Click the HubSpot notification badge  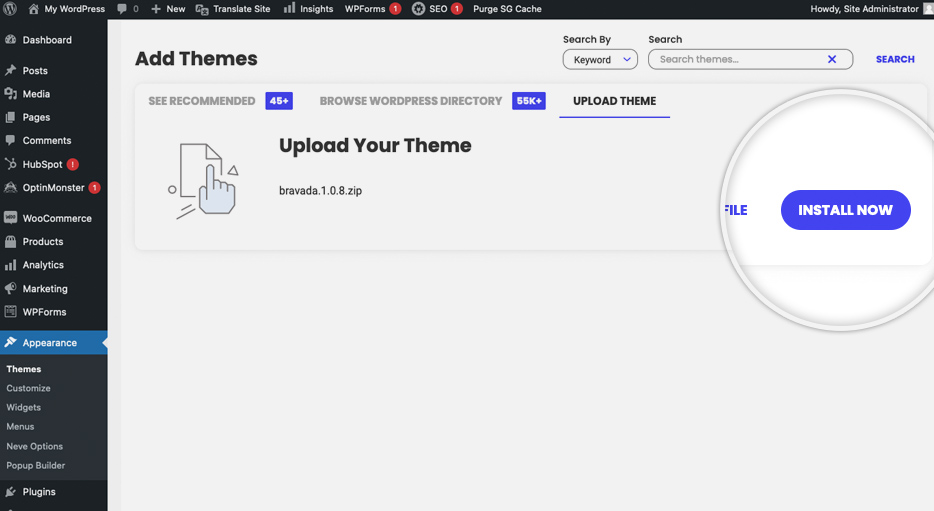click(x=73, y=164)
